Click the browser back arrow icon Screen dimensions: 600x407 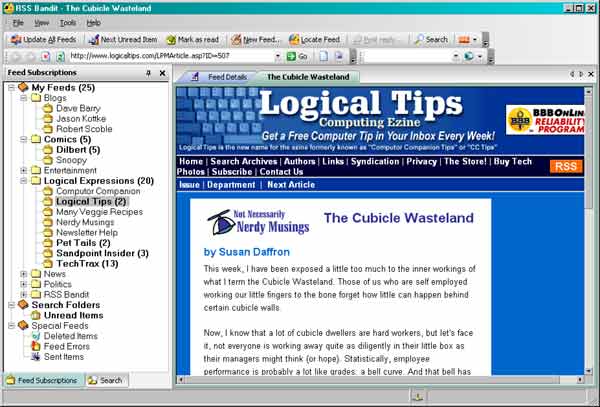pos(16,57)
